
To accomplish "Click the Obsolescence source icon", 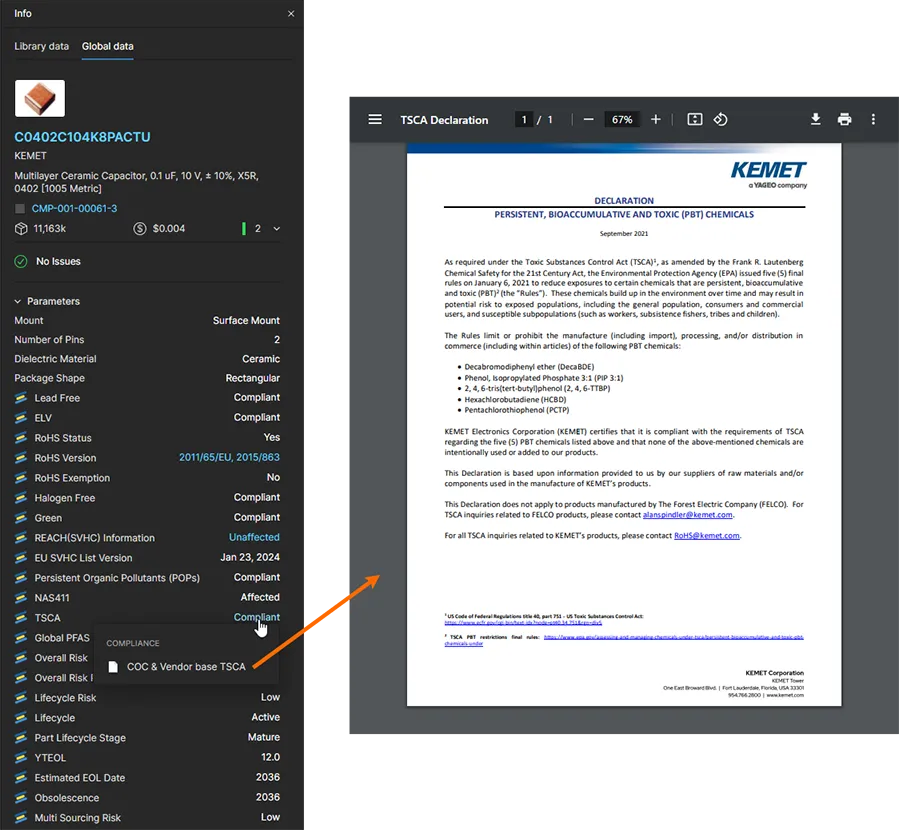I will tap(21, 798).
